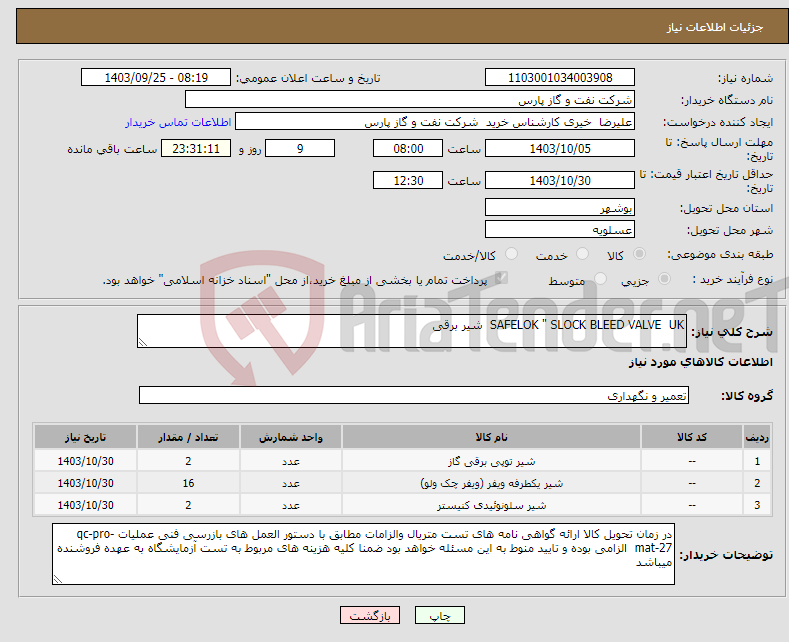This screenshot has height=642, width=789.
Task: Click the countdown field 23:31:11
Action: click(x=196, y=148)
